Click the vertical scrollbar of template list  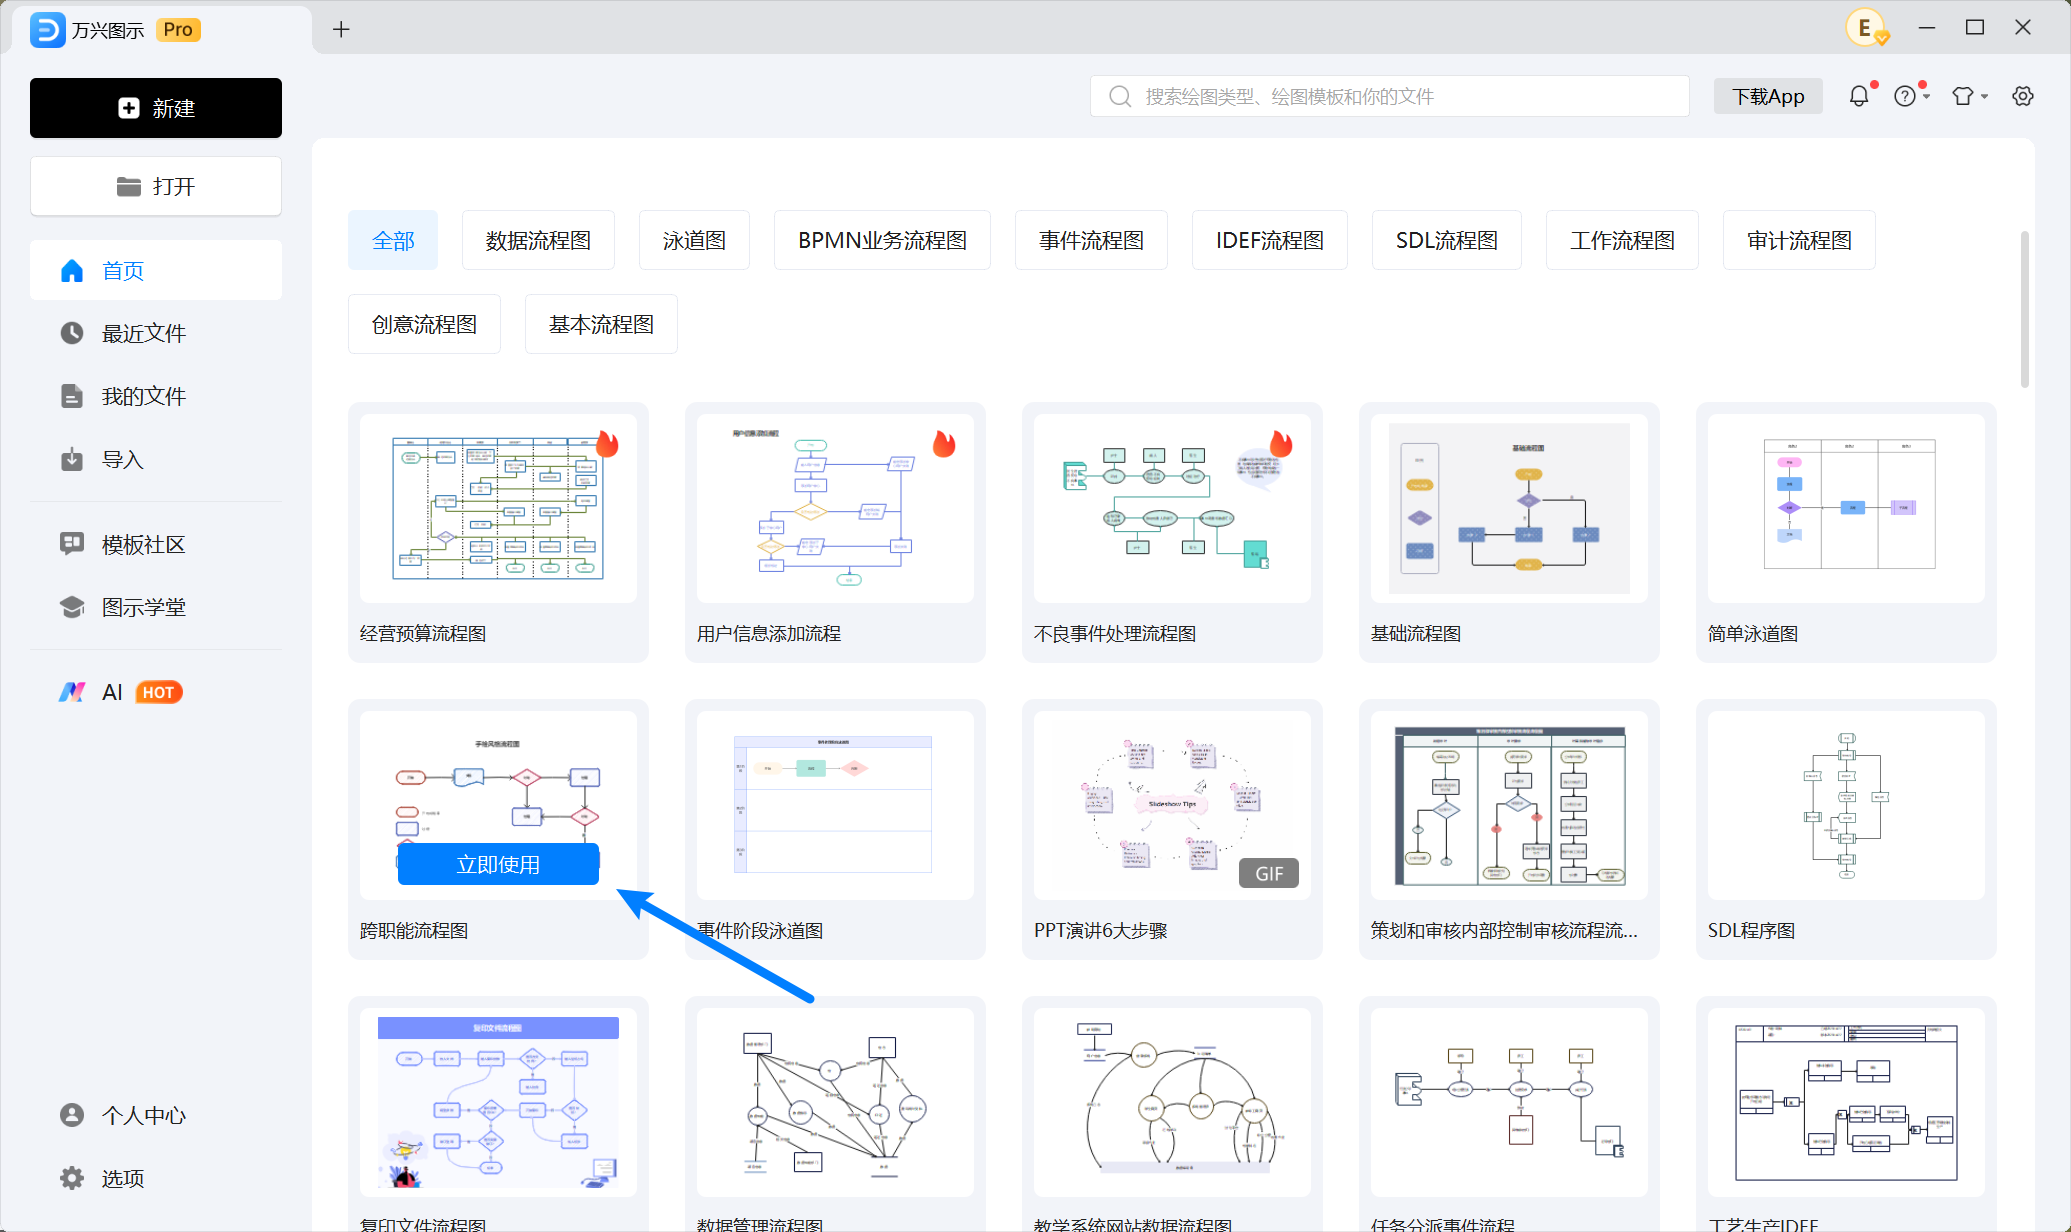(2024, 310)
